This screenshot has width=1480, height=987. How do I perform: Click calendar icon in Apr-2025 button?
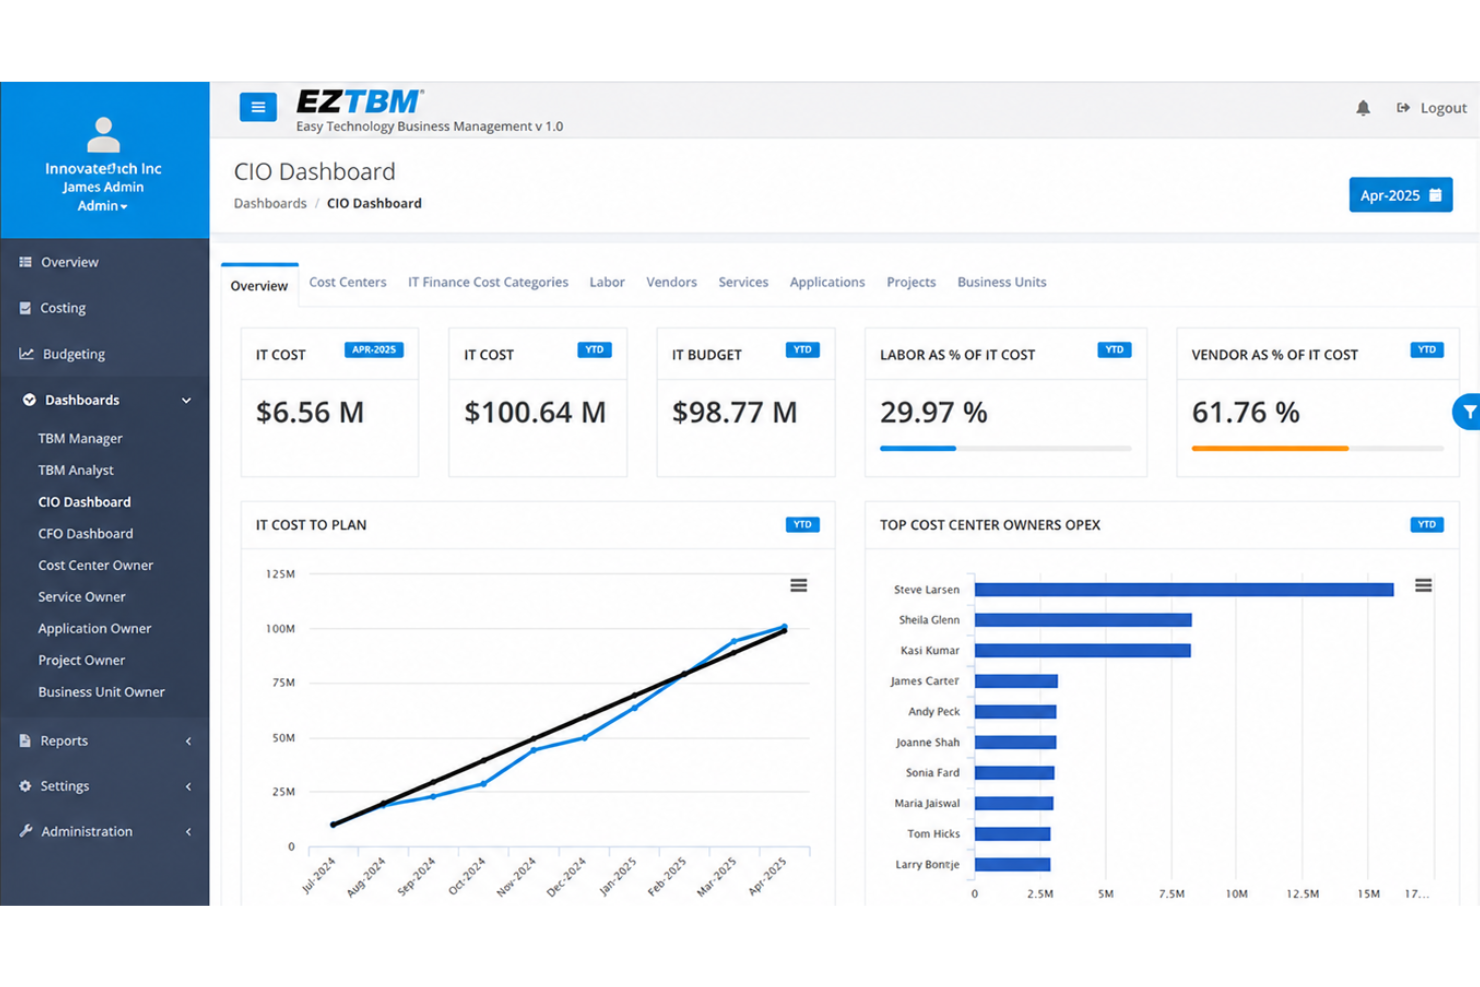tap(1435, 195)
